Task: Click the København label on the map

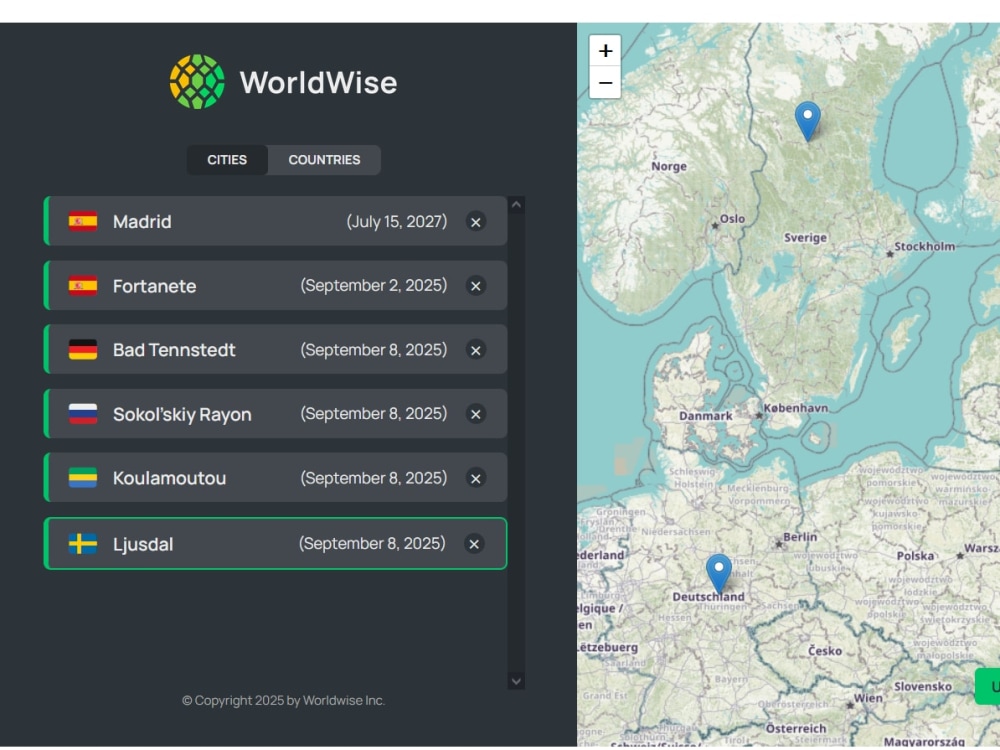Action: point(795,408)
